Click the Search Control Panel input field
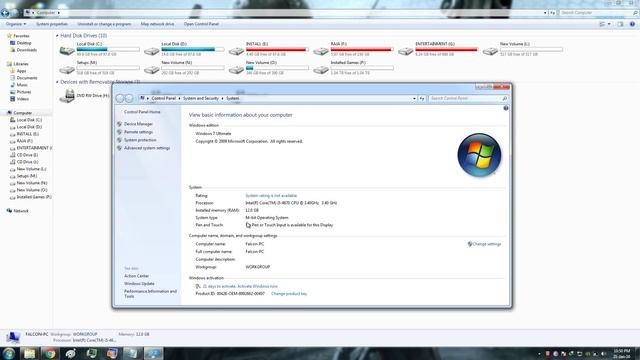640x360 pixels. pyautogui.click(x=464, y=98)
